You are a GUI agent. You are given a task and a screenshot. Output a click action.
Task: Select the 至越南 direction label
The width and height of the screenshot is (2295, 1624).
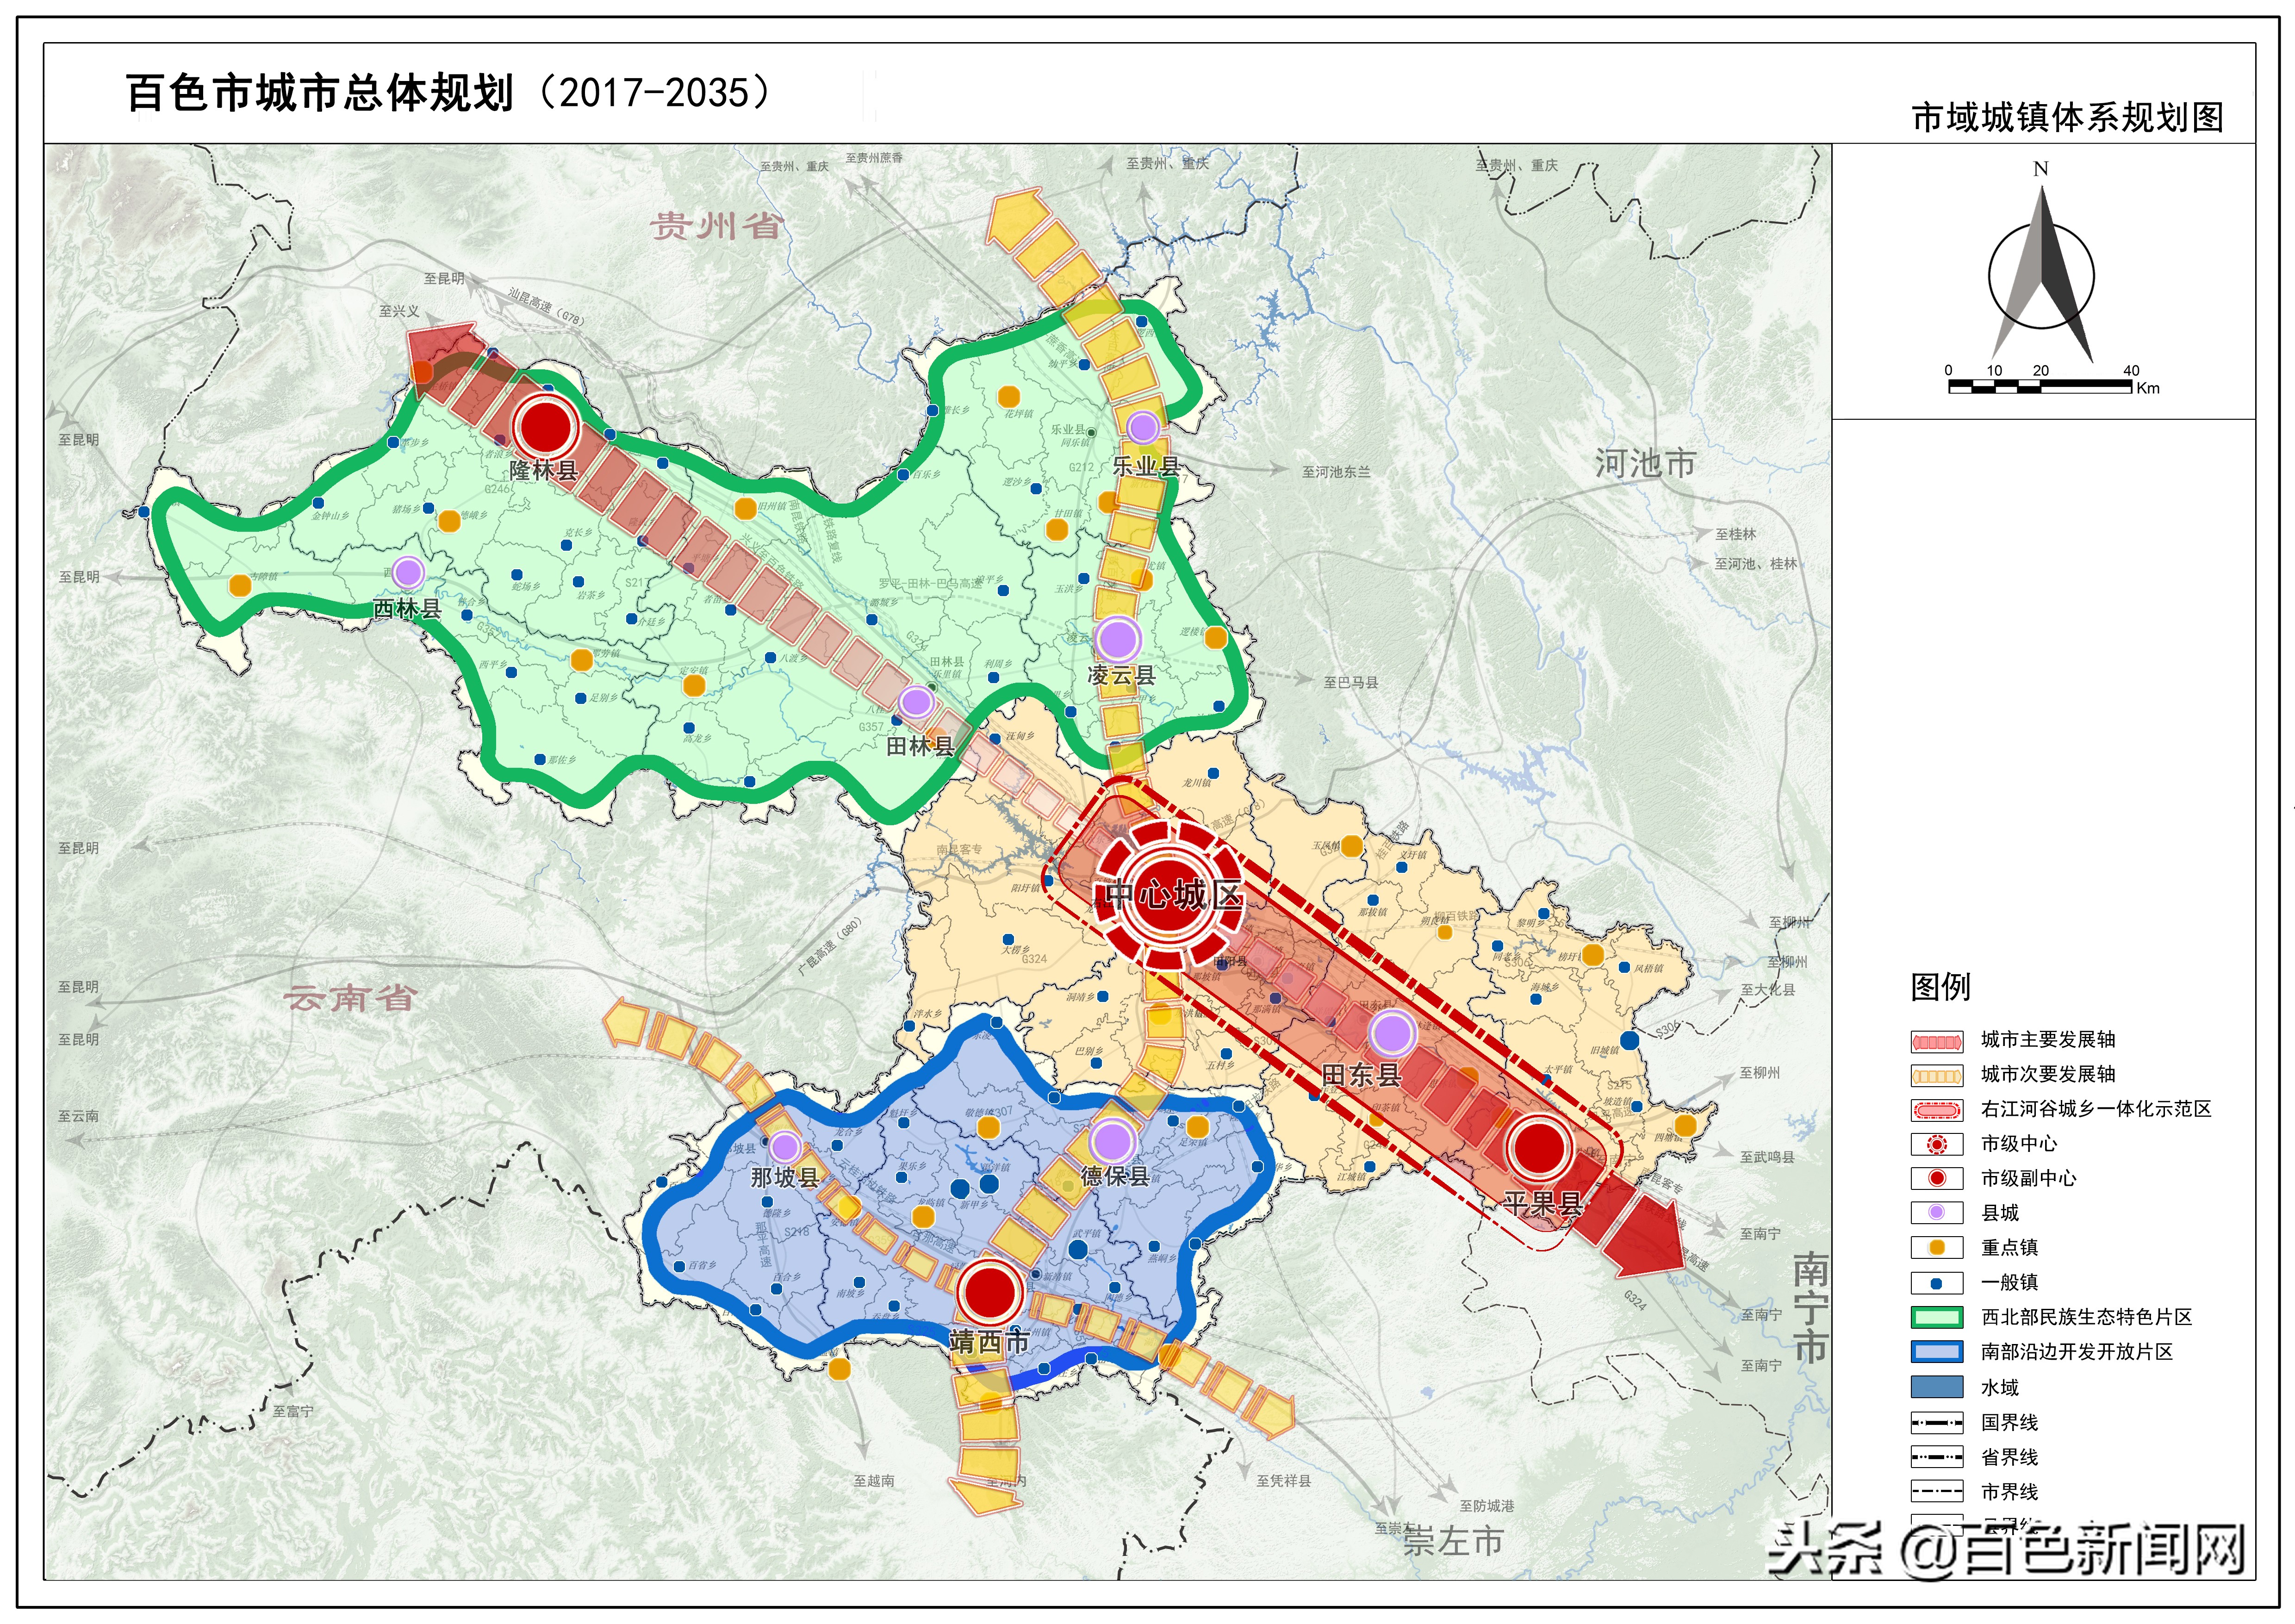click(x=874, y=1481)
